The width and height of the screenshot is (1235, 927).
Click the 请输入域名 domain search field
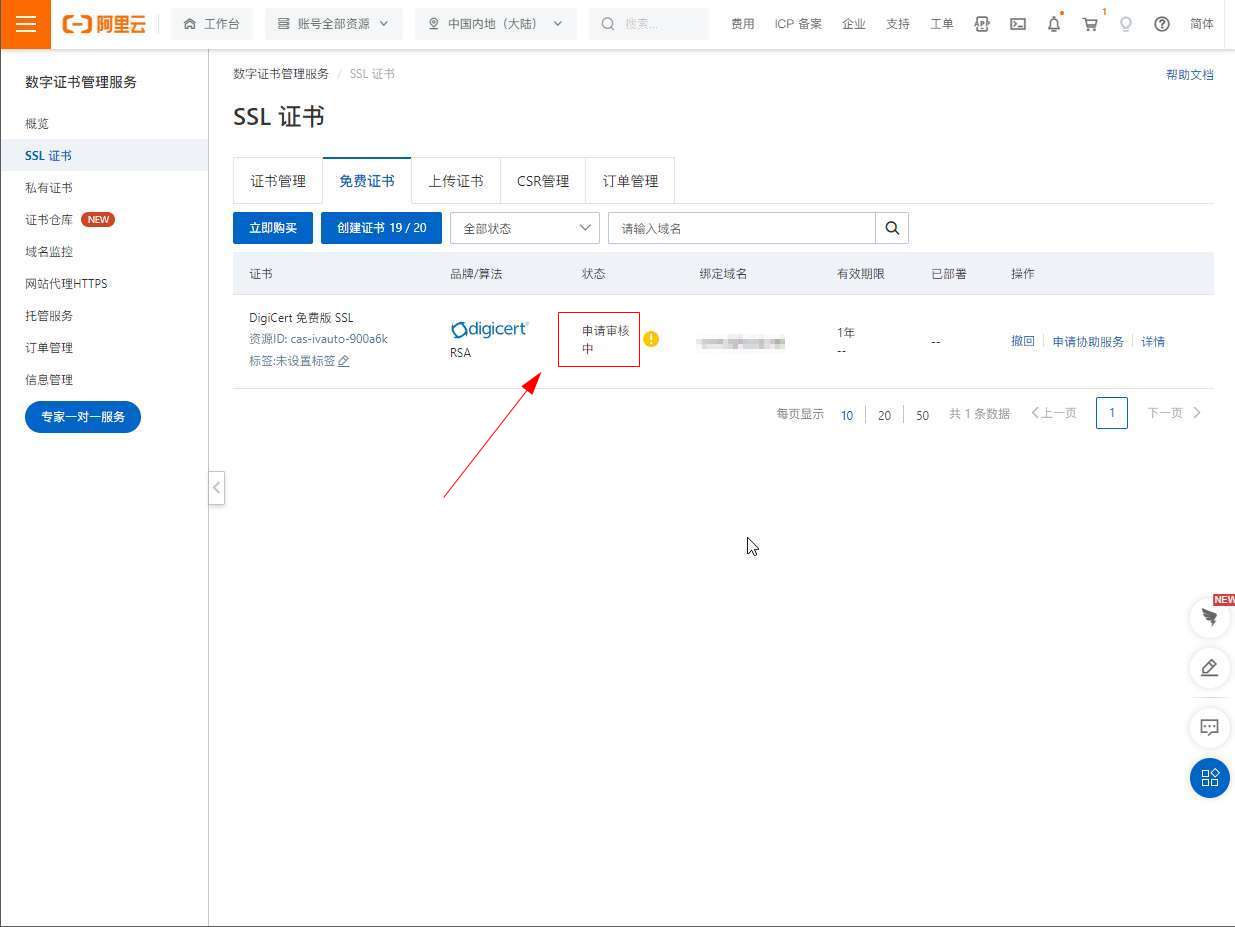pyautogui.click(x=741, y=228)
